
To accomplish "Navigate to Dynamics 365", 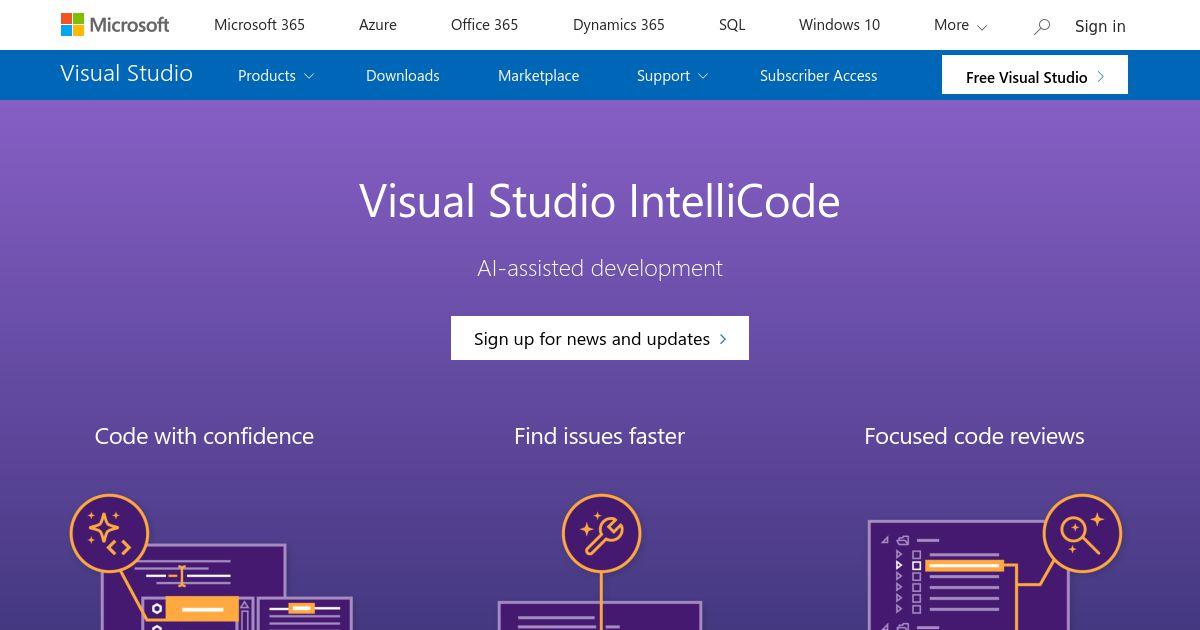I will 619,25.
